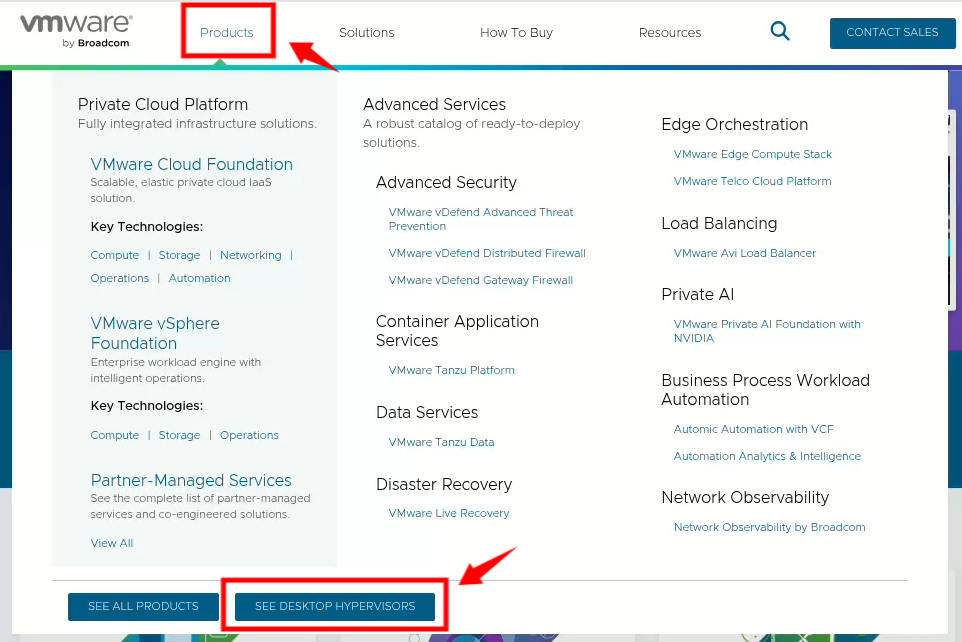This screenshot has height=642, width=962.
Task: Open the Resources menu
Action: (669, 33)
